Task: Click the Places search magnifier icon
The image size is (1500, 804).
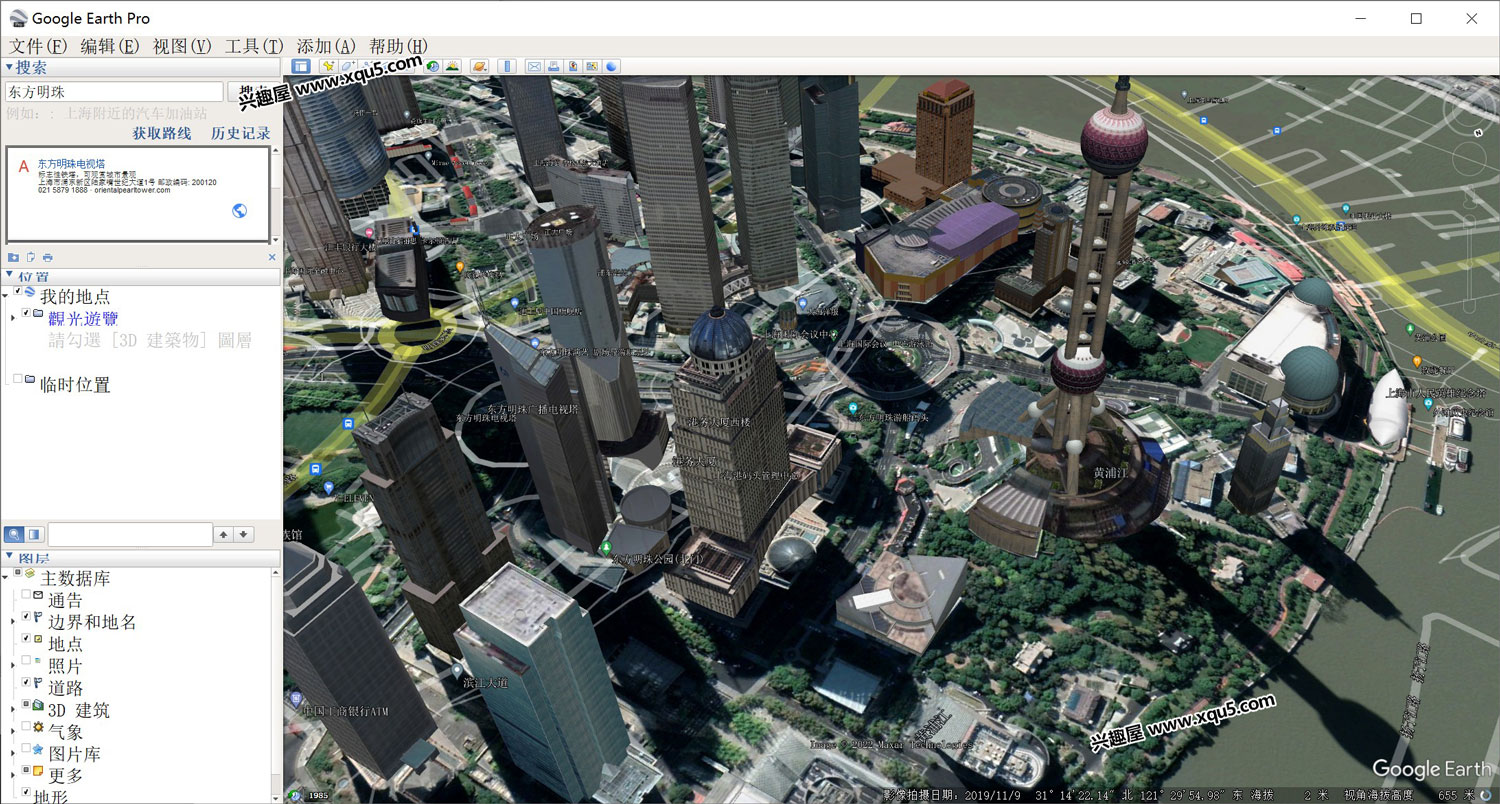Action: (14, 534)
